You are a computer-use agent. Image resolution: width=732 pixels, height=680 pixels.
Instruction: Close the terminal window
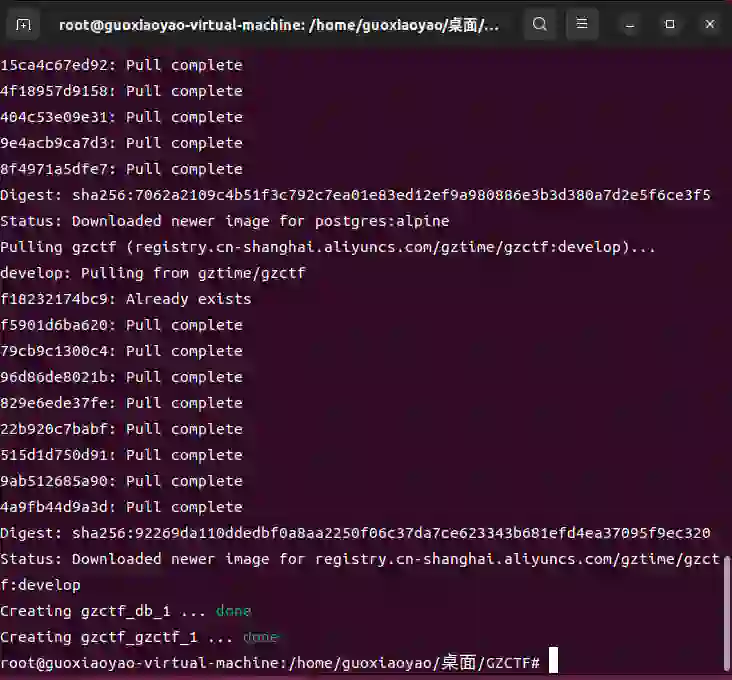coord(710,24)
